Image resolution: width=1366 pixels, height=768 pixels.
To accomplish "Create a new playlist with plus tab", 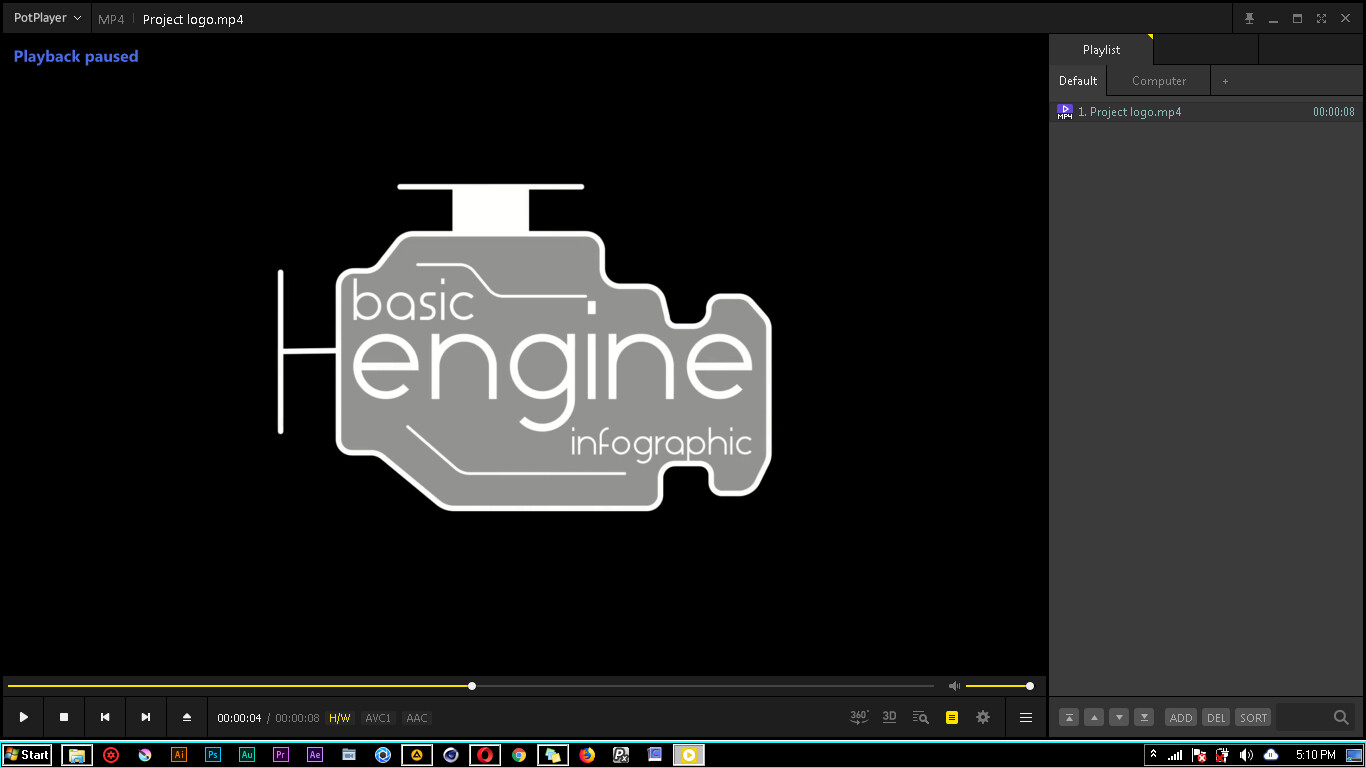I will [1225, 80].
